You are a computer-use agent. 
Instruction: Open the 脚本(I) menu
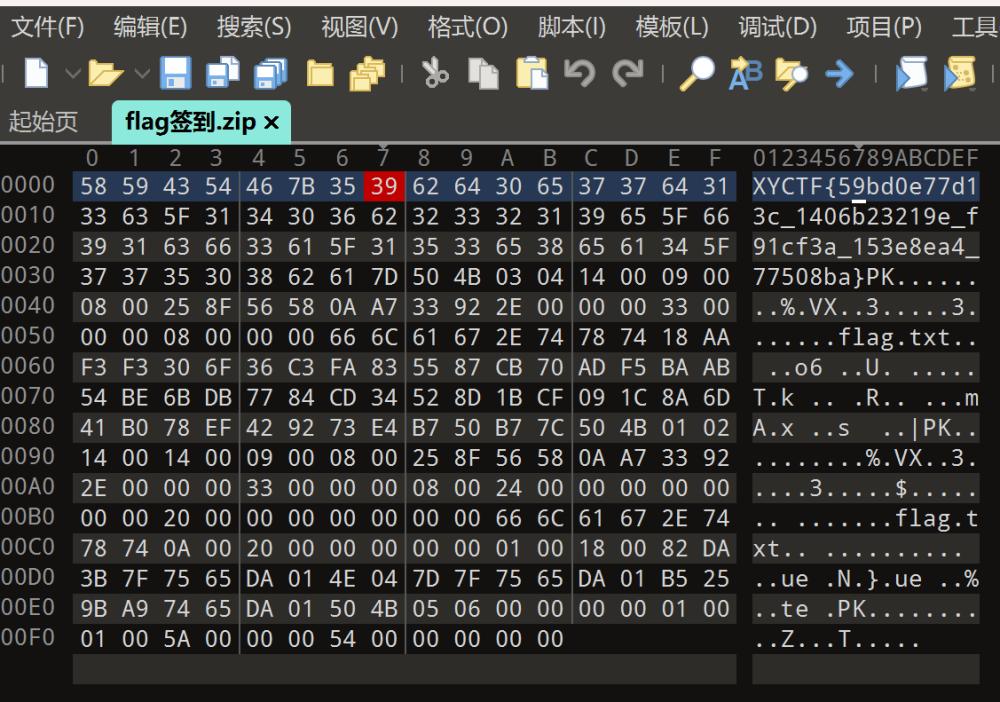point(571,27)
